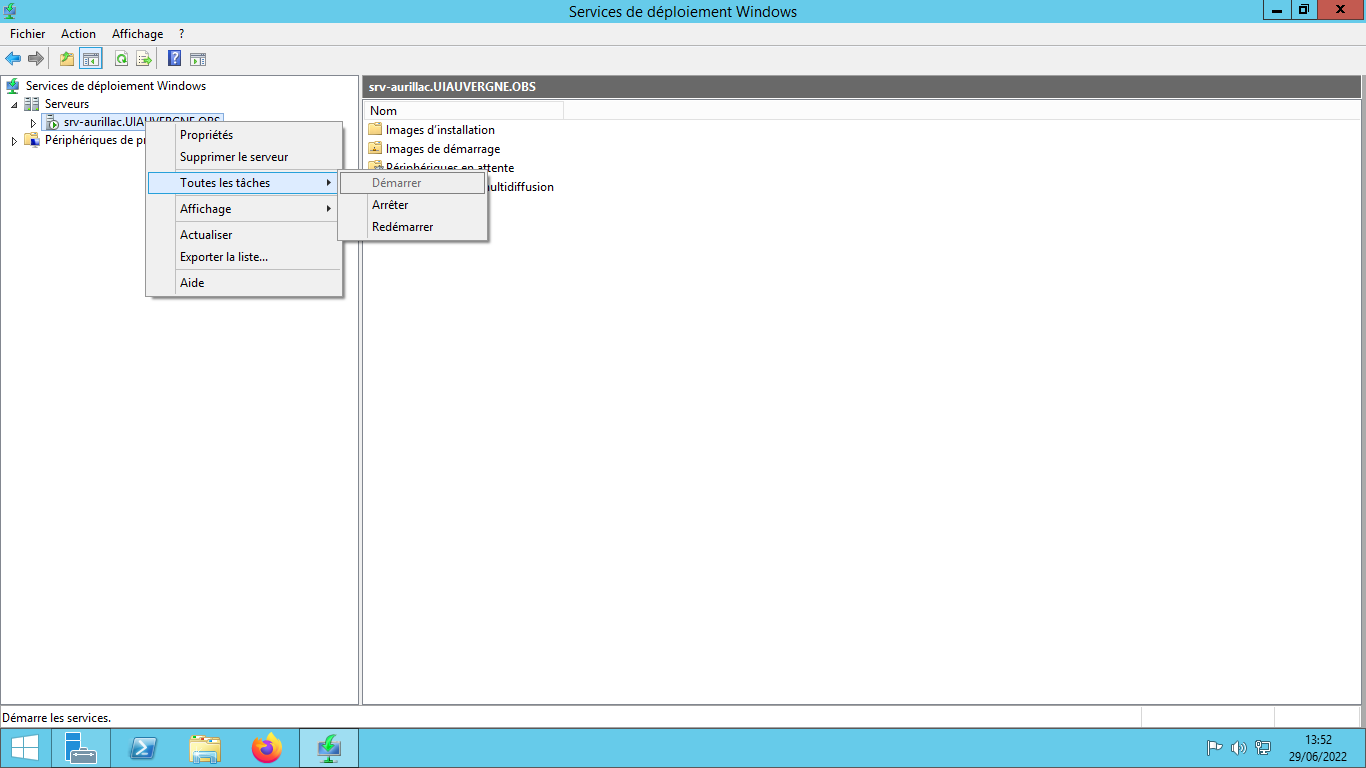Choose Propriétés from the context menu

[x=244, y=135]
